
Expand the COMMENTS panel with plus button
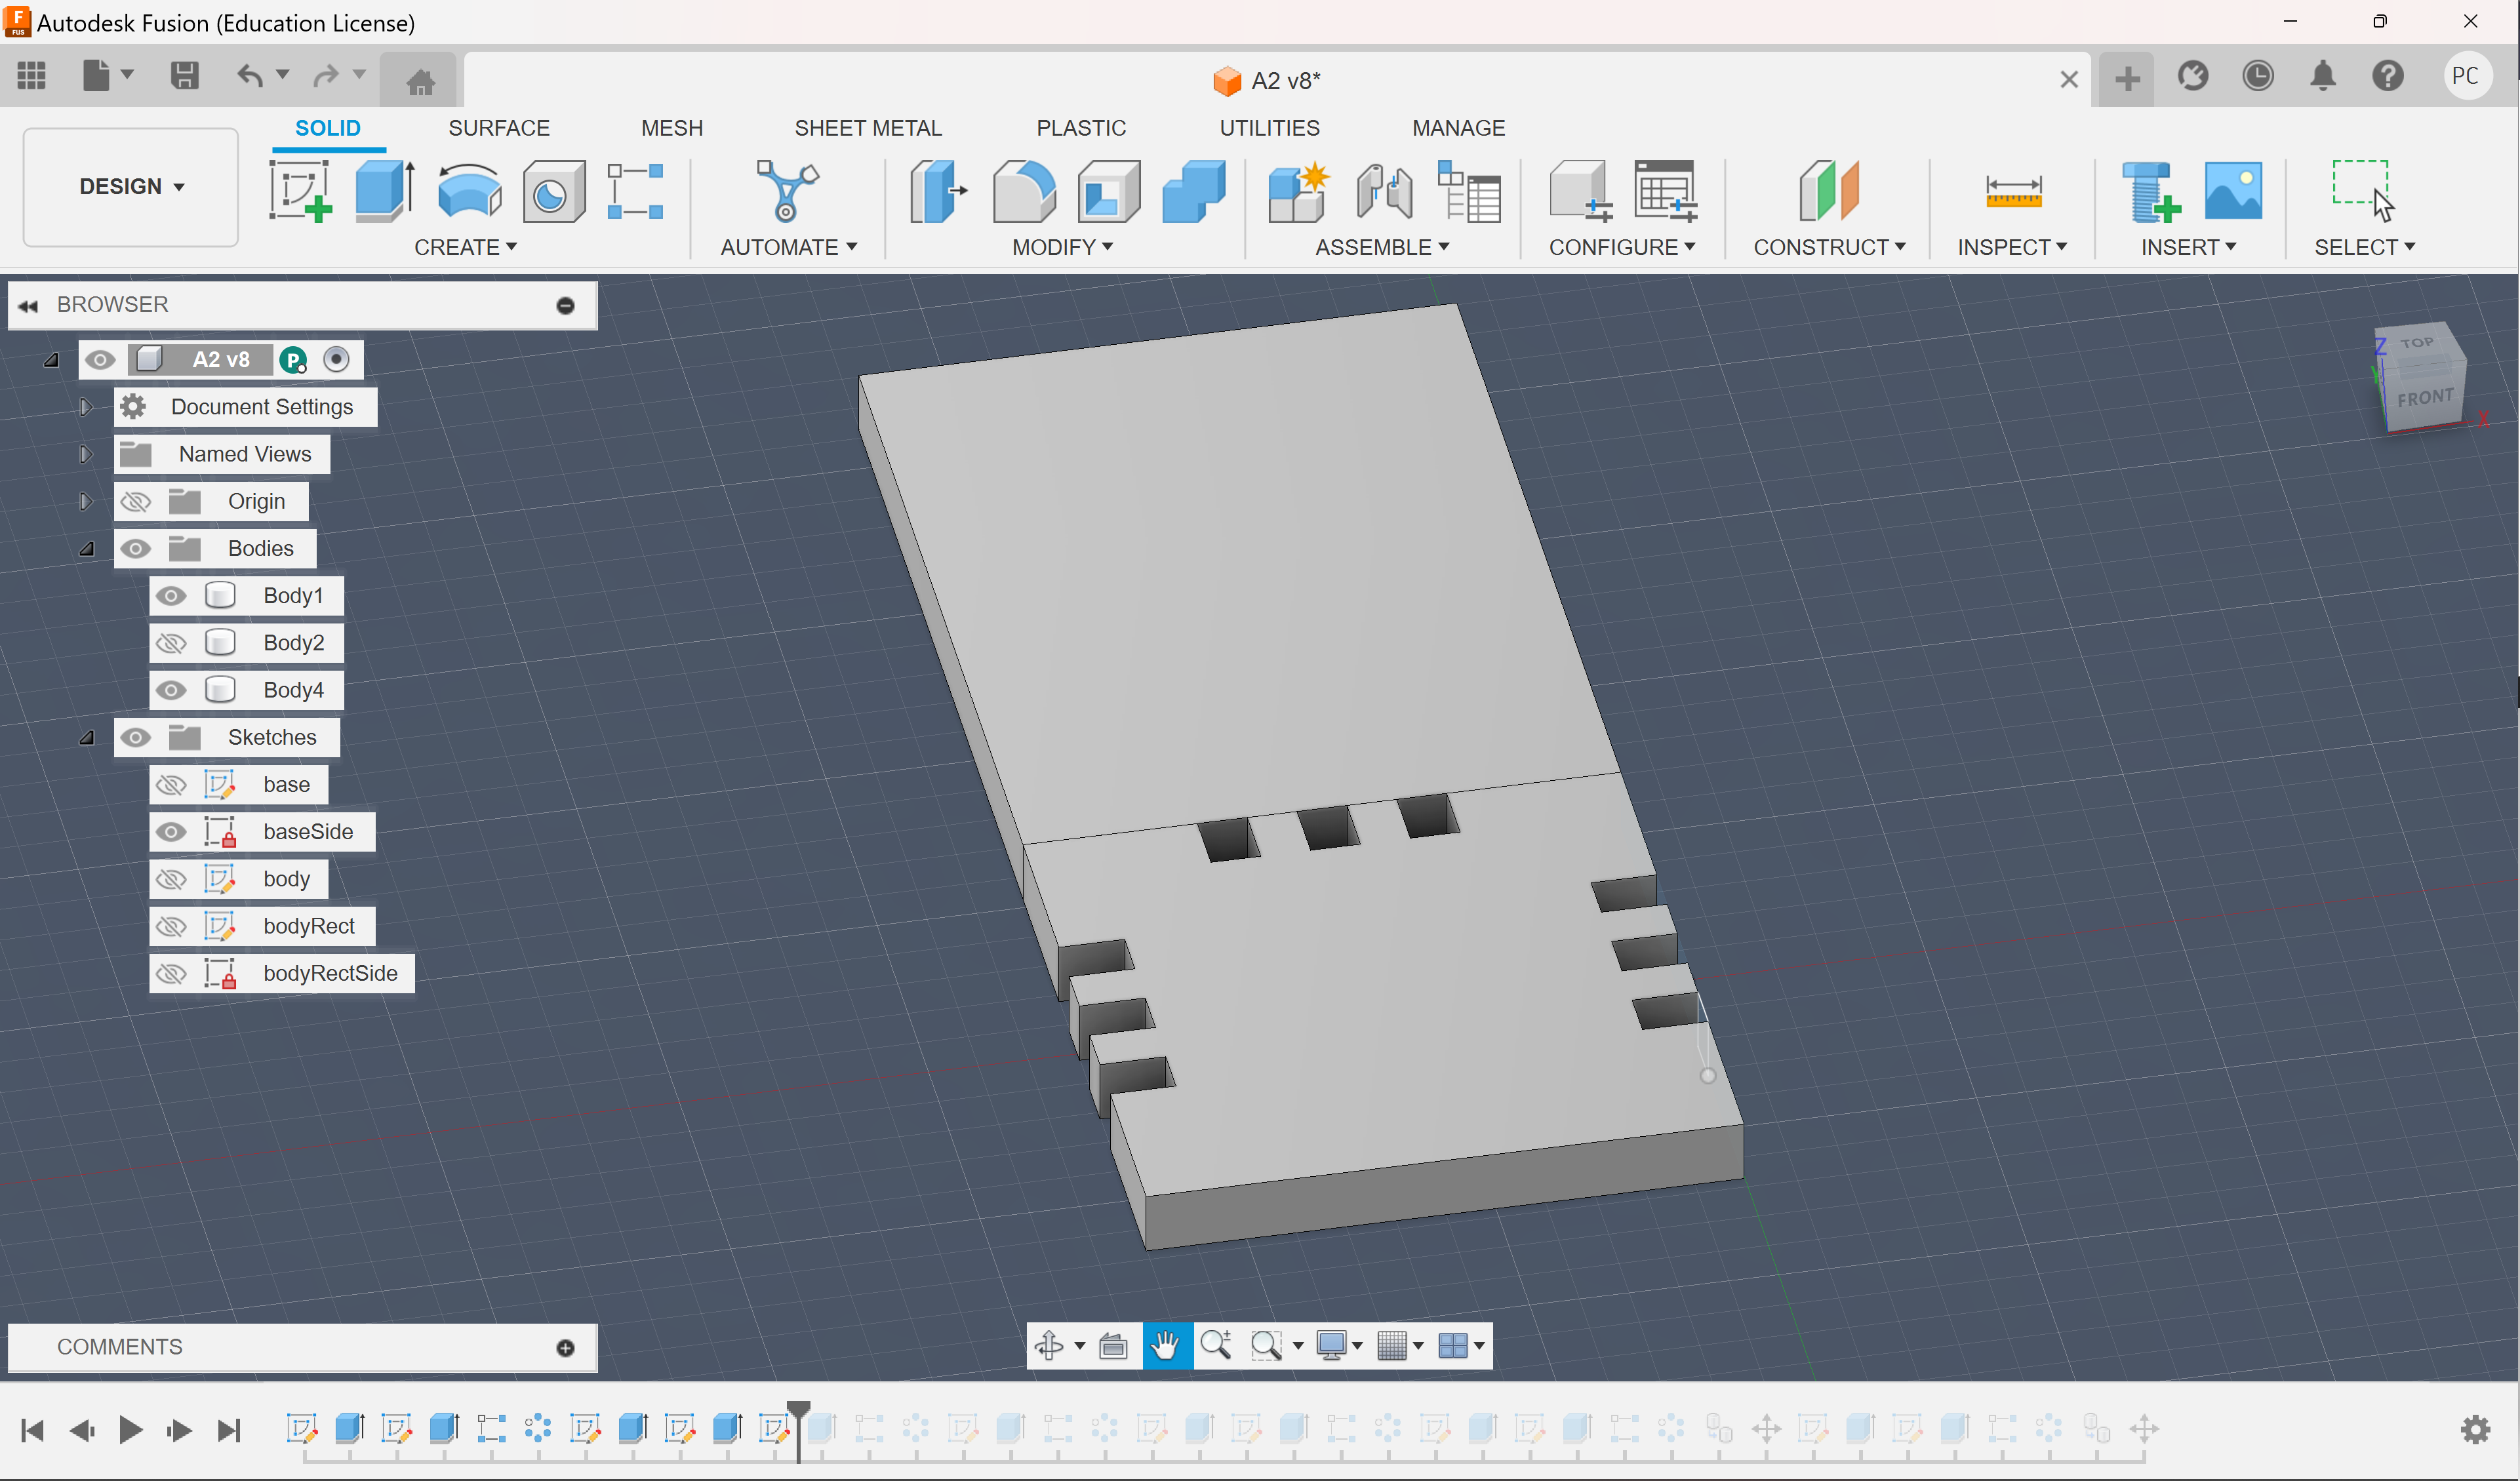click(x=565, y=1348)
